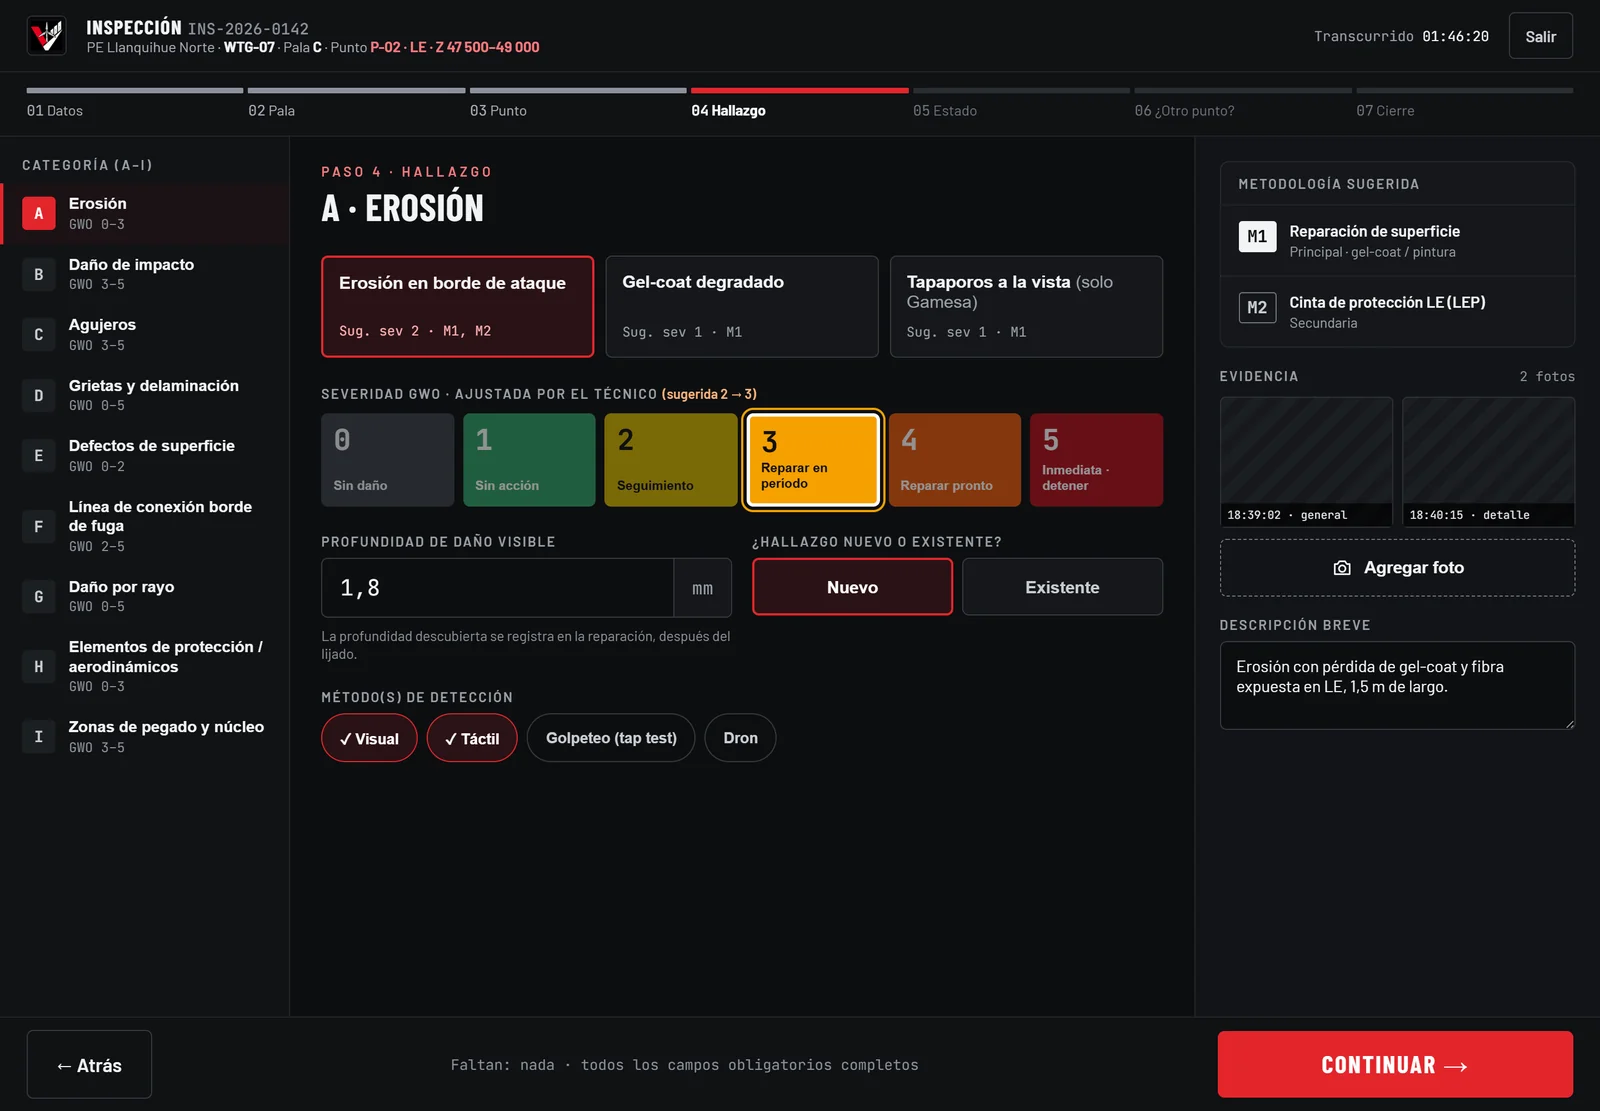Click the category B letter badge

pos(39,274)
